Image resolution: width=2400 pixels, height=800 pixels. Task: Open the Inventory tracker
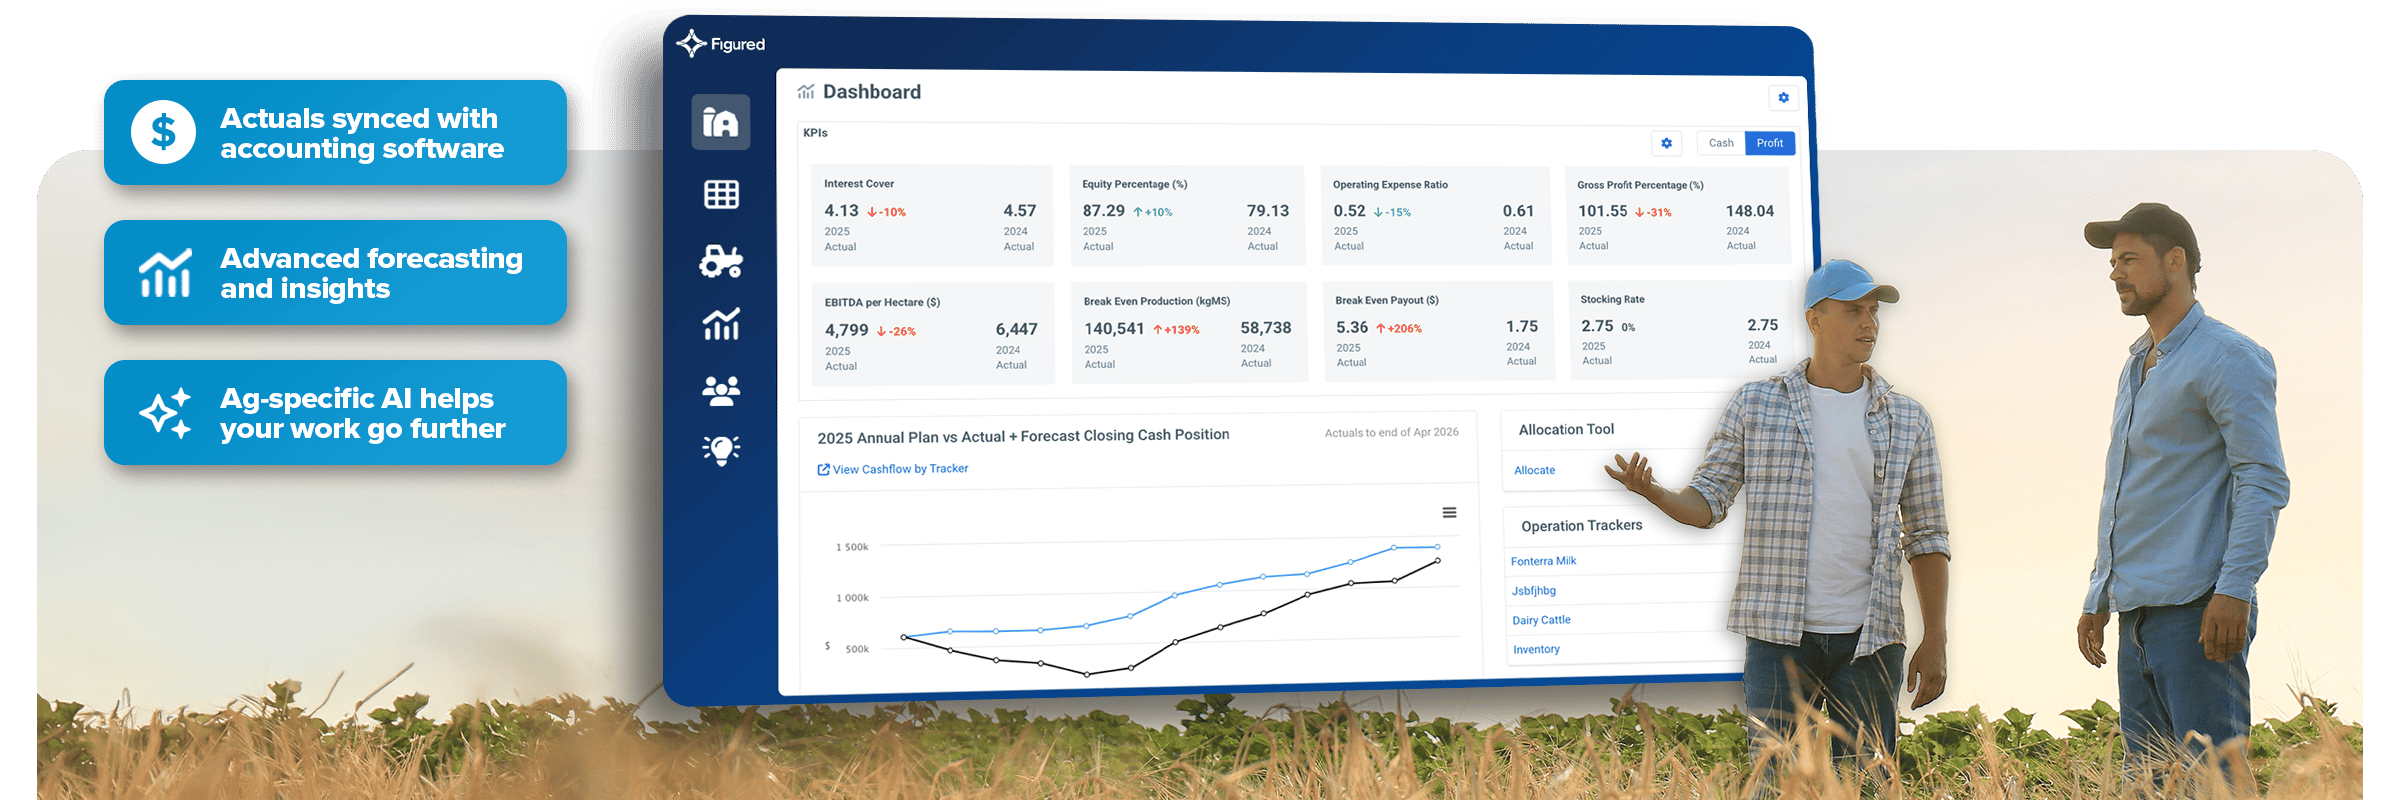point(1536,649)
